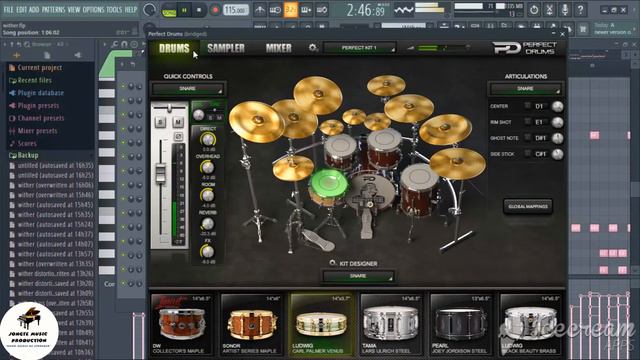640x360 pixels.
Task: Click the FX send knob
Action: 208,251
